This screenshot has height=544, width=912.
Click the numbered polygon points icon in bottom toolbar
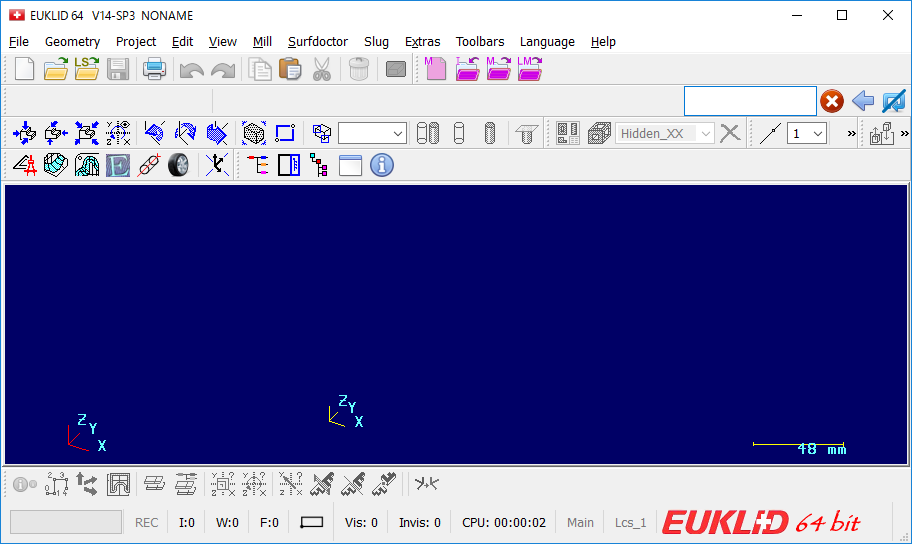(56, 484)
